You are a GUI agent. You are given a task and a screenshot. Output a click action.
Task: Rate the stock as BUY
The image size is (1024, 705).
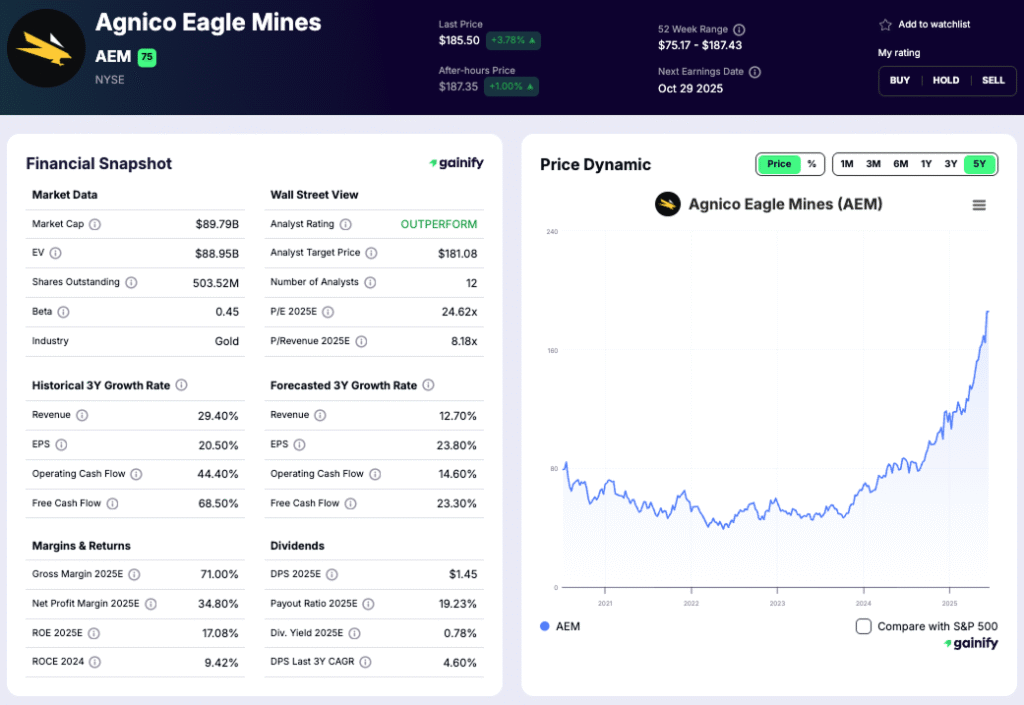[899, 80]
